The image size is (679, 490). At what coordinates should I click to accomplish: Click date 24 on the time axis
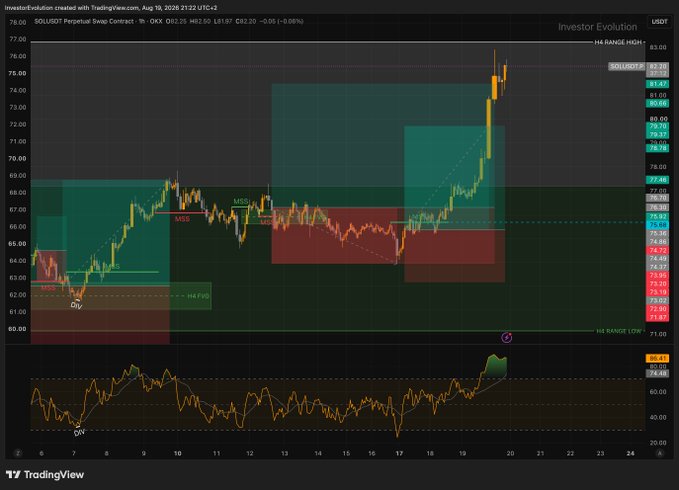630,453
